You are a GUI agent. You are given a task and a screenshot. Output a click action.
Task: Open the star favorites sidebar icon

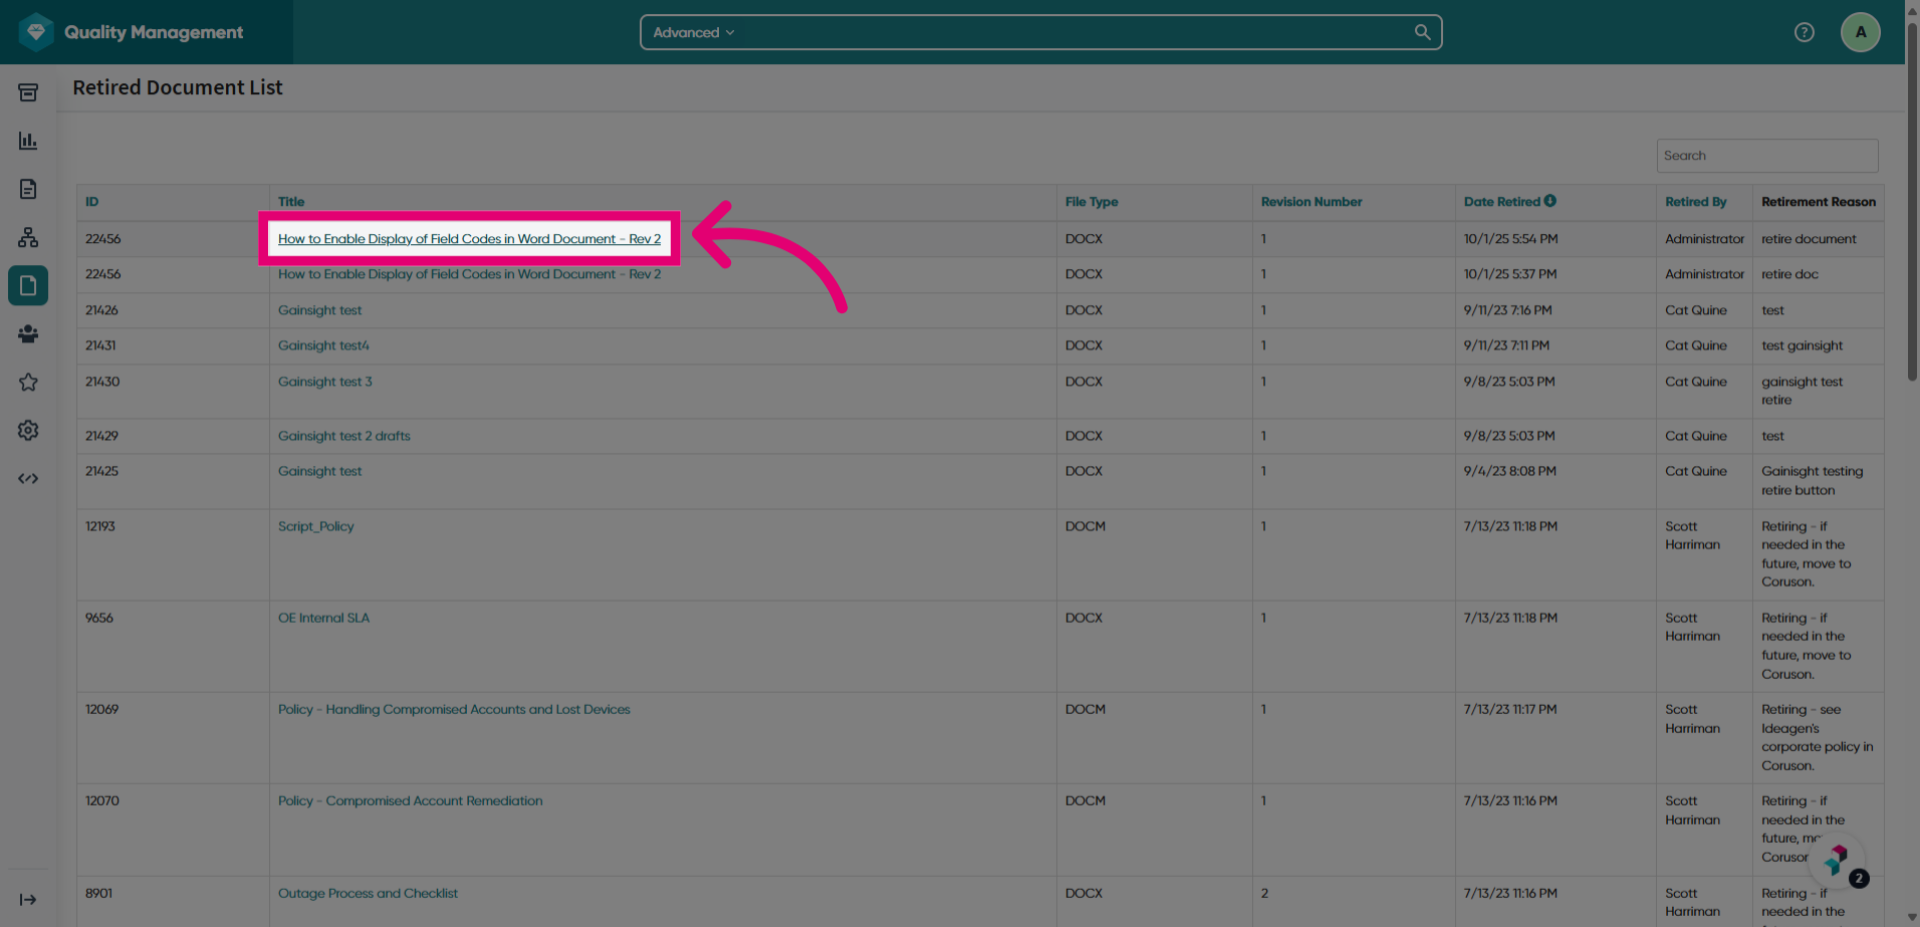28,382
